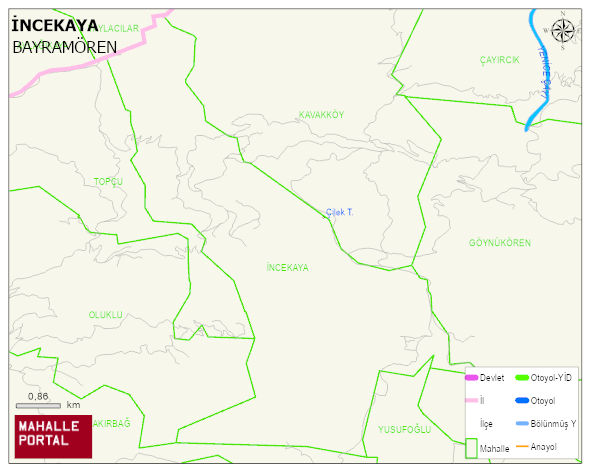Screen dimensions: 591x472
Task: Select the ÇAYIRCIK neighborhood label
Action: [499, 60]
